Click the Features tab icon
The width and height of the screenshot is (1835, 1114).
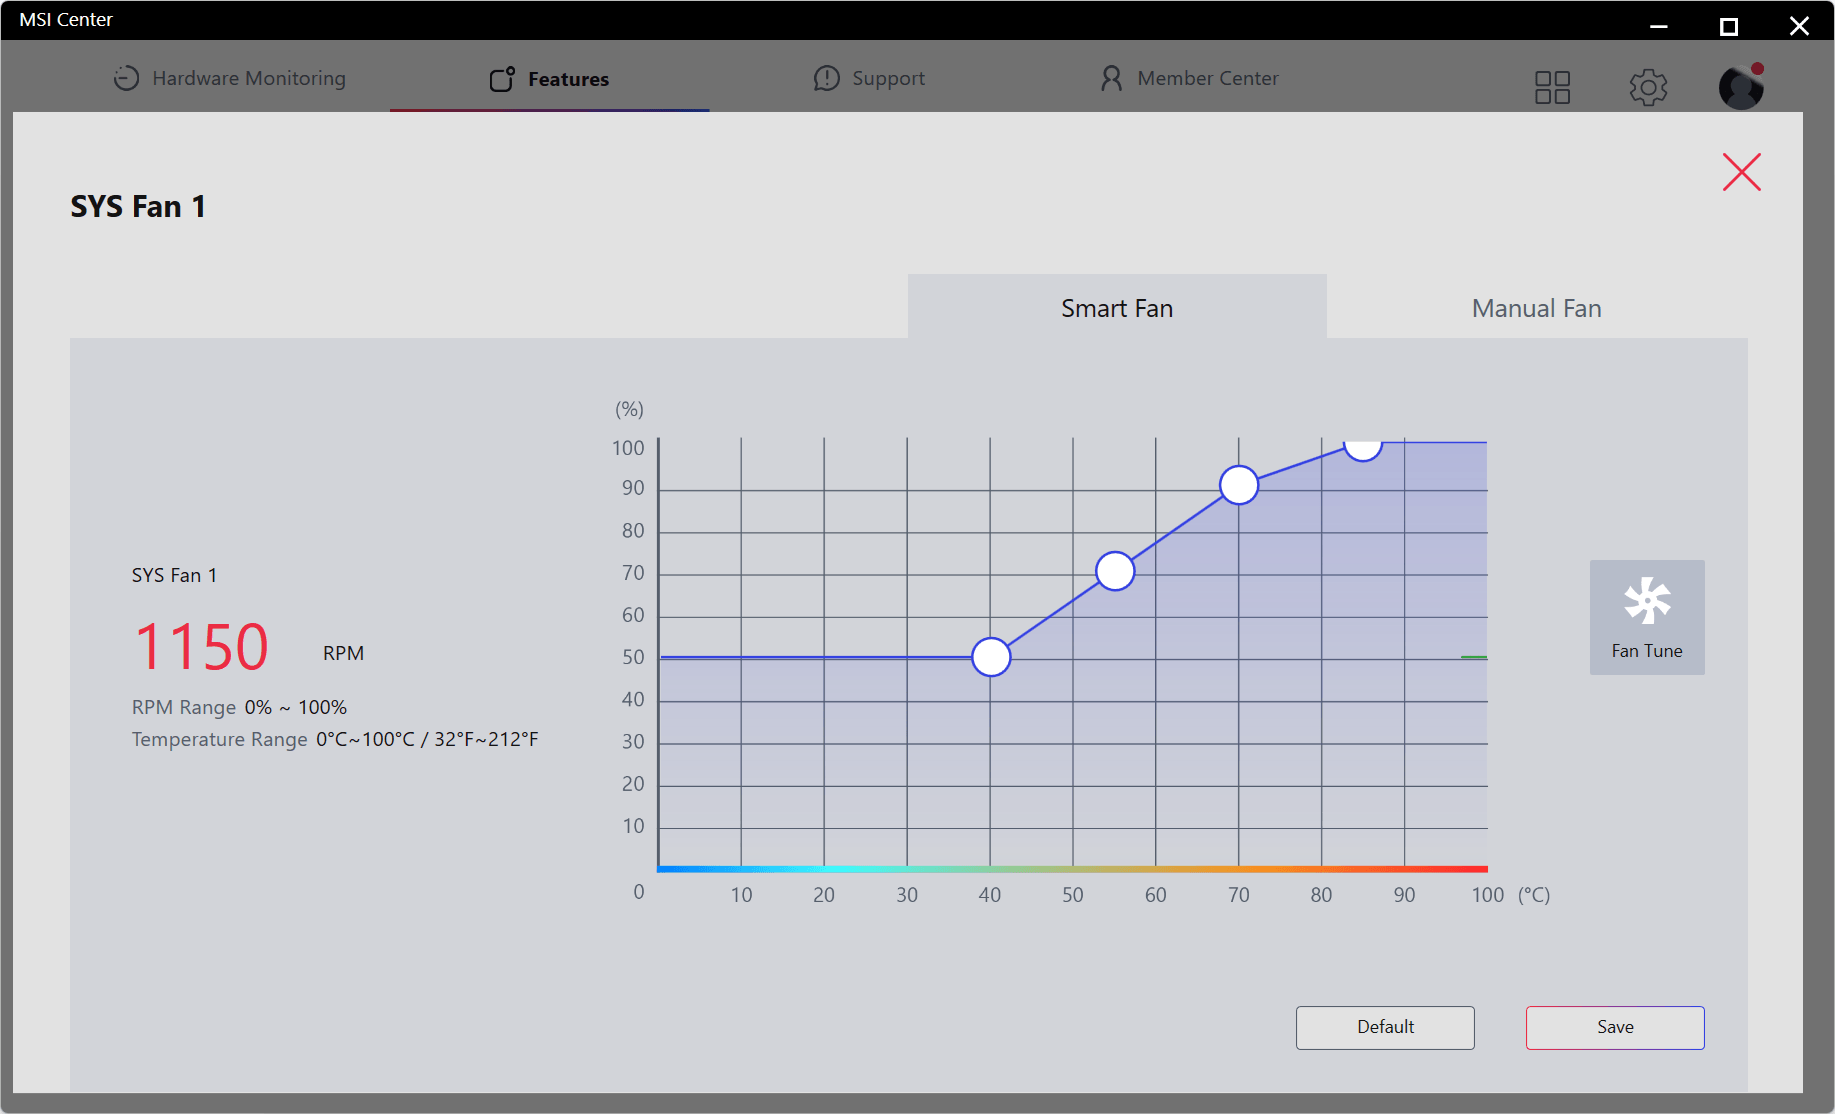coord(502,79)
